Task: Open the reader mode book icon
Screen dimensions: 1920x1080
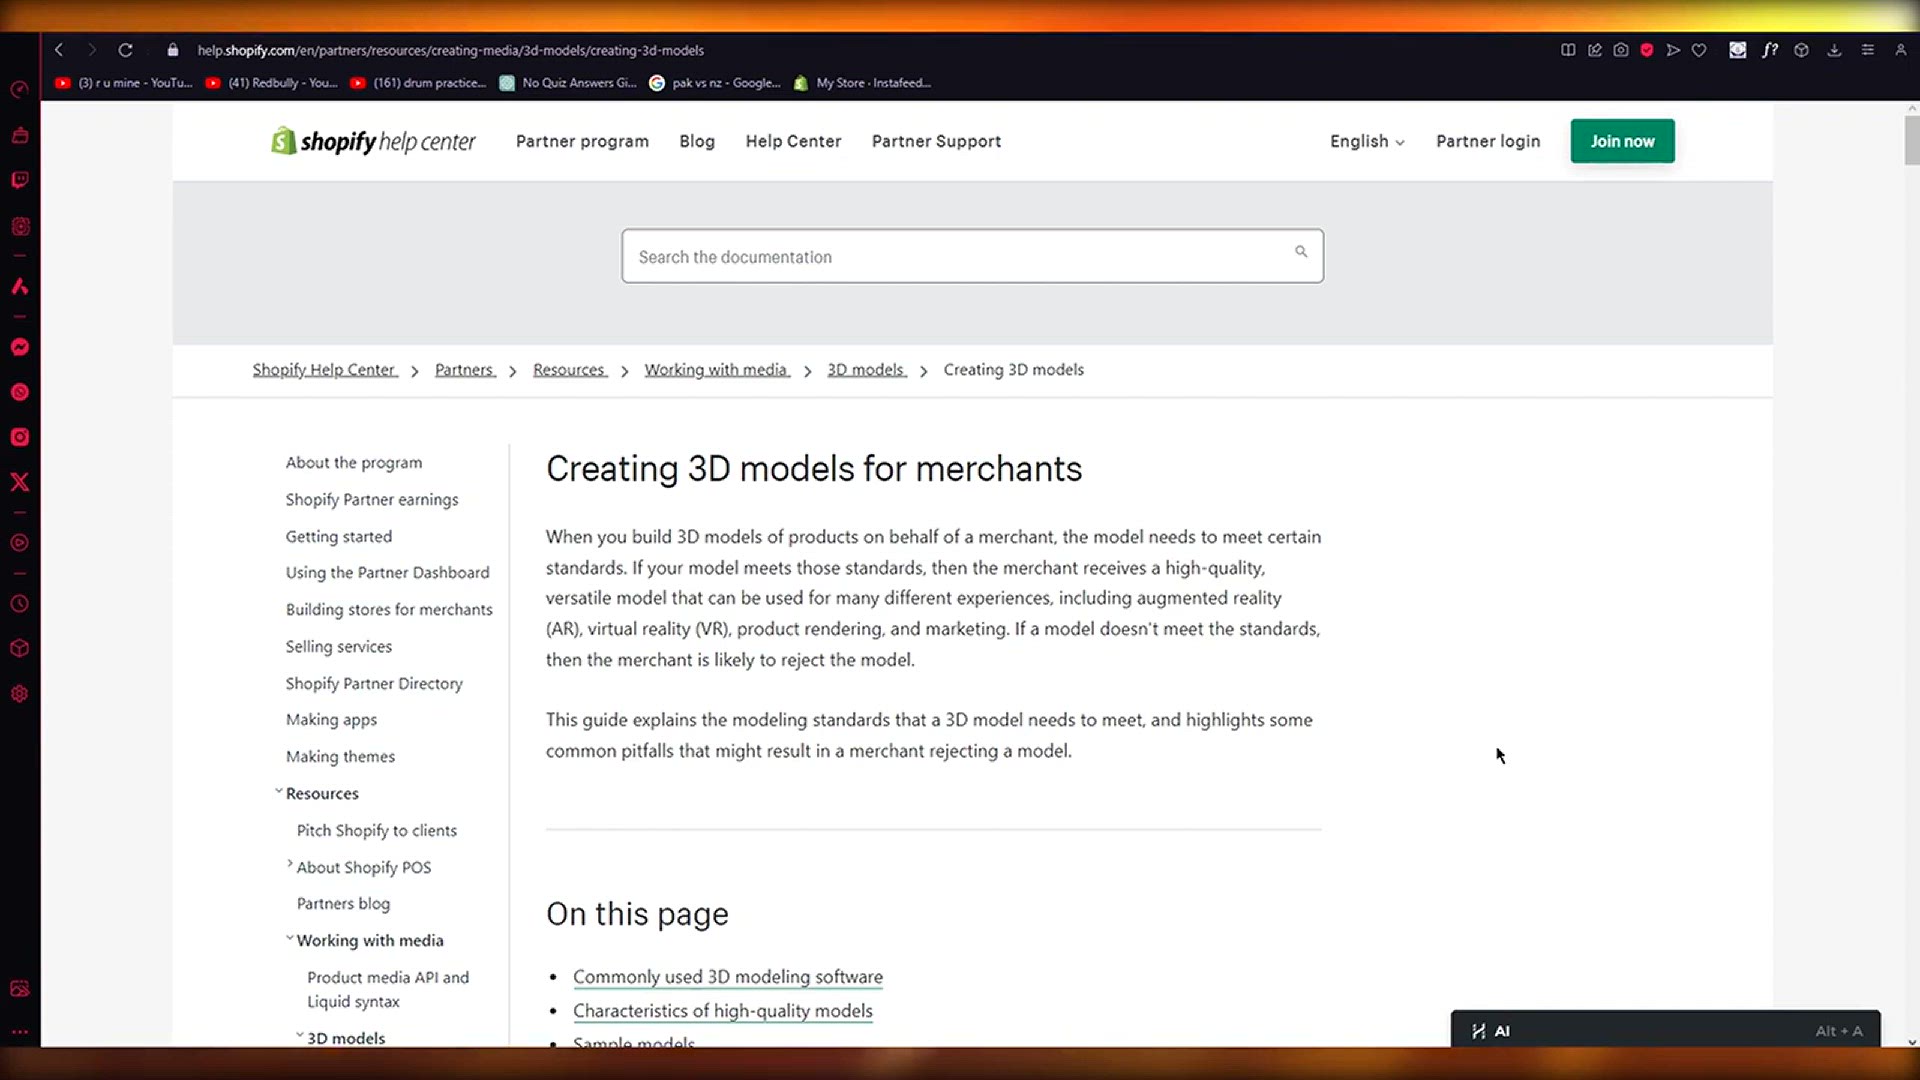Action: [1568, 50]
